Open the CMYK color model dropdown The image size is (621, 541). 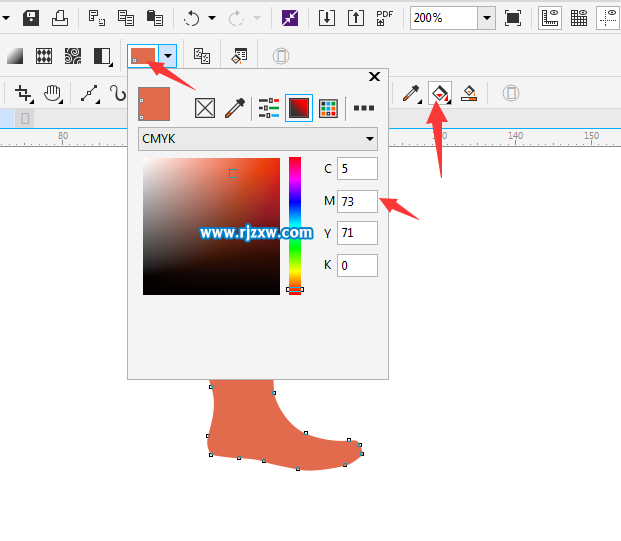(258, 139)
